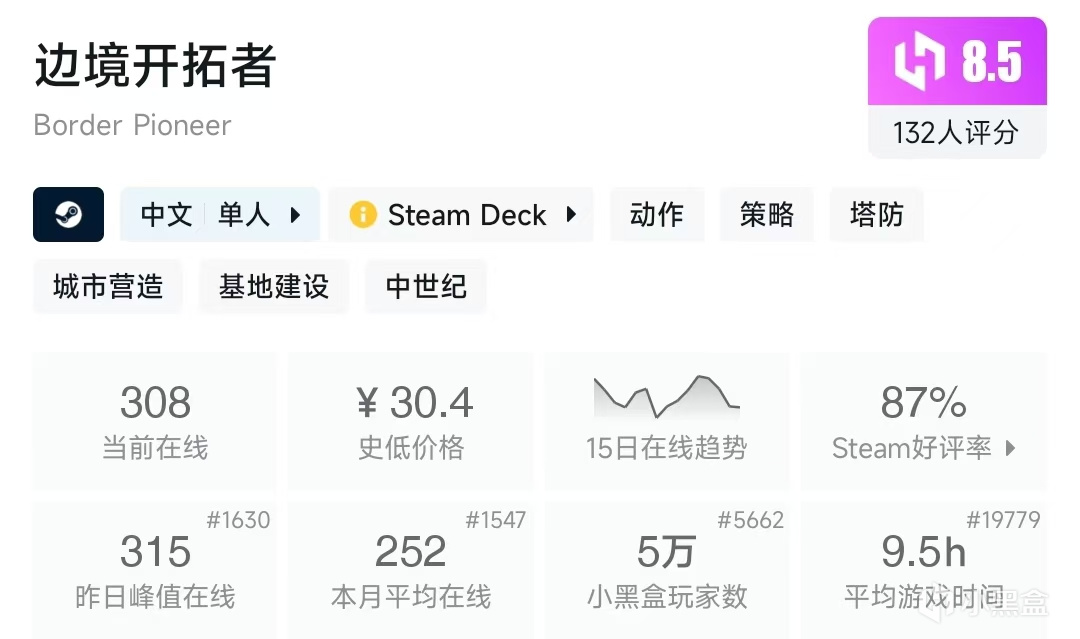The image size is (1080, 639).
Task: Click the Steam platform icon
Action: (68, 214)
